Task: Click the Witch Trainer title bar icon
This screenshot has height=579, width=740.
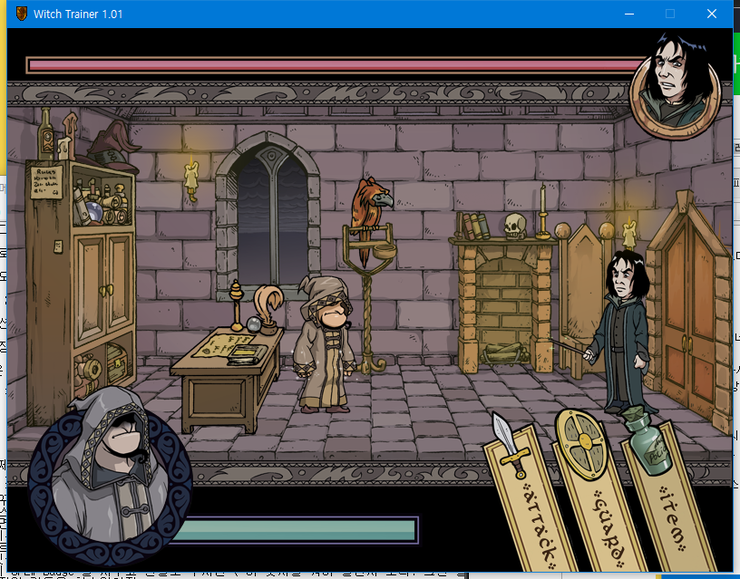Action: 21,14
